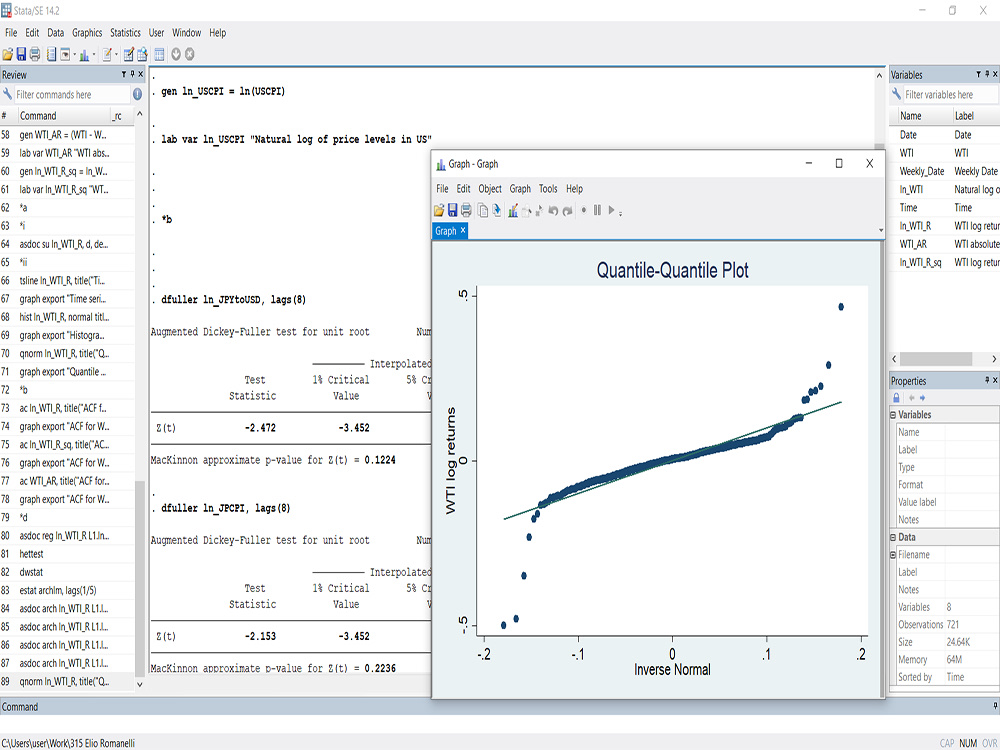The height and width of the screenshot is (750, 1000).
Task: Close the Properties panel
Action: click(995, 380)
